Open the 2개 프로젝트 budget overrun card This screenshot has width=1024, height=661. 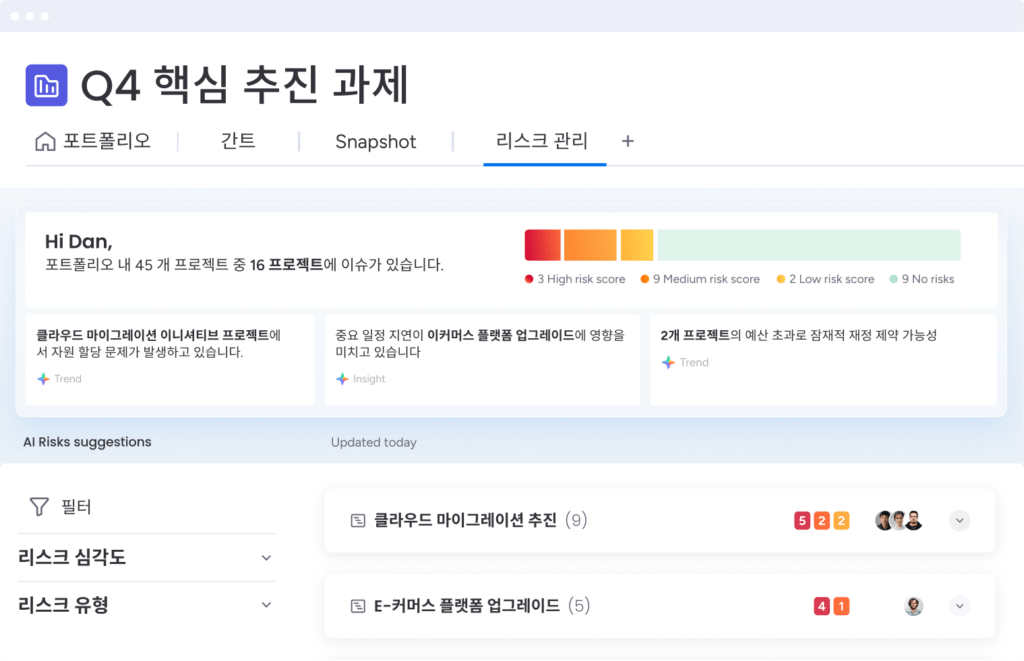click(822, 359)
